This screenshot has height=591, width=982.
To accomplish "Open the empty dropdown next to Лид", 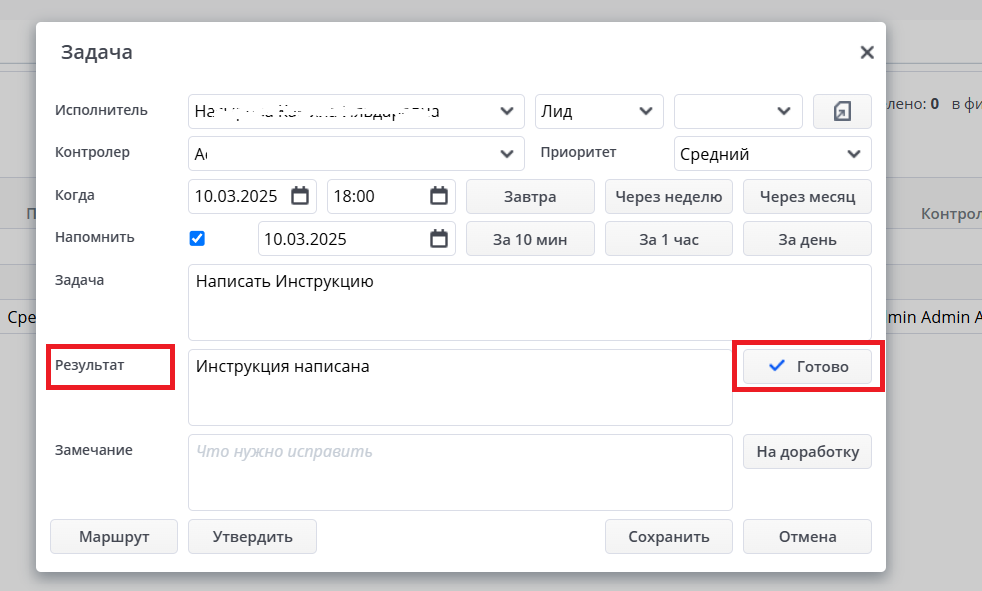I will [738, 111].
